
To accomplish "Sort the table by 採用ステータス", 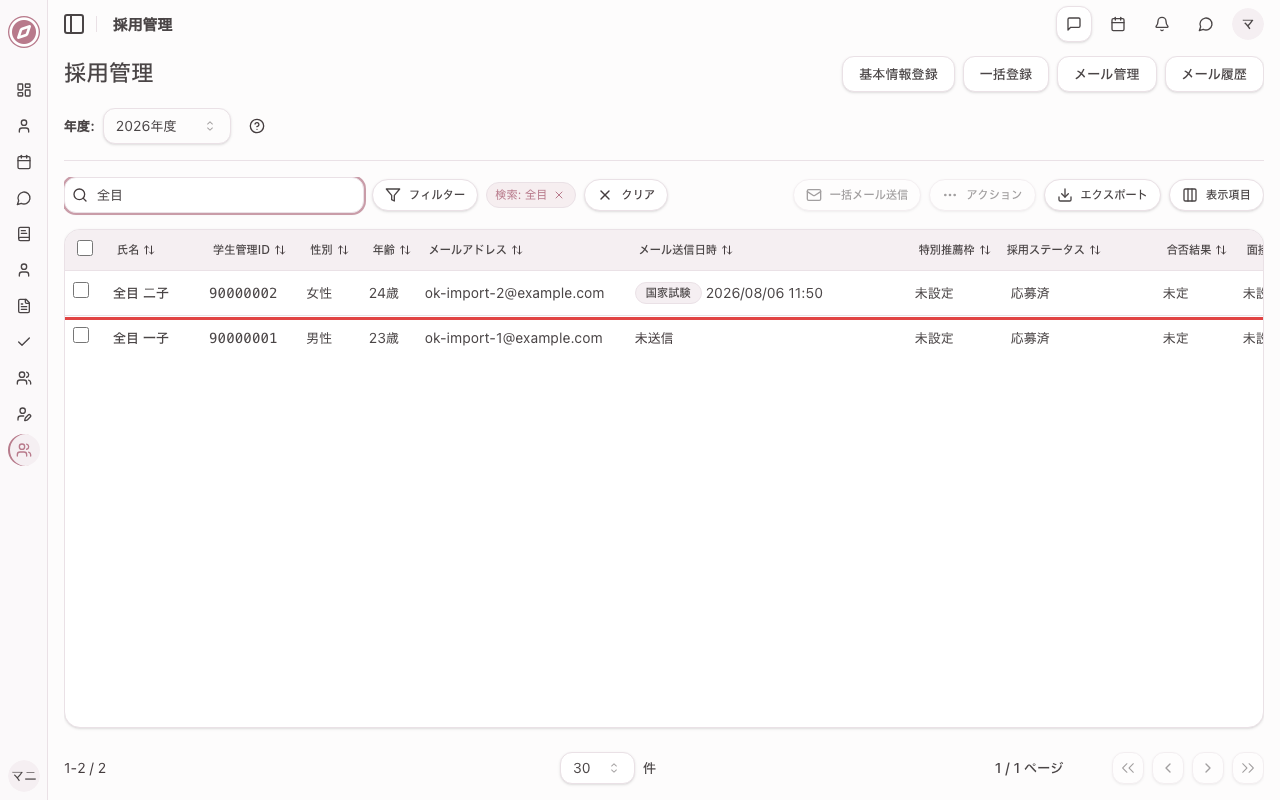I will pos(1053,250).
